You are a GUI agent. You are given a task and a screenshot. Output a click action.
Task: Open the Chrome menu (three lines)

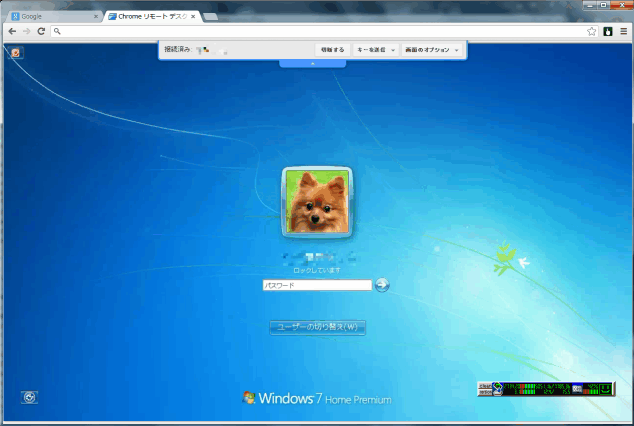[623, 32]
